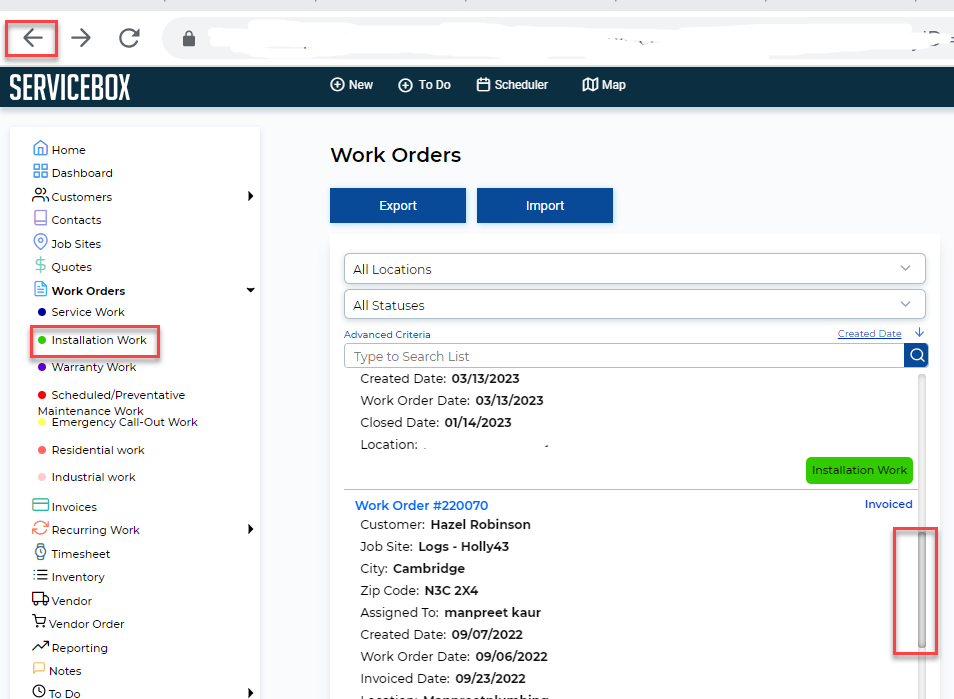Select Residential work in sidebar

tap(98, 450)
